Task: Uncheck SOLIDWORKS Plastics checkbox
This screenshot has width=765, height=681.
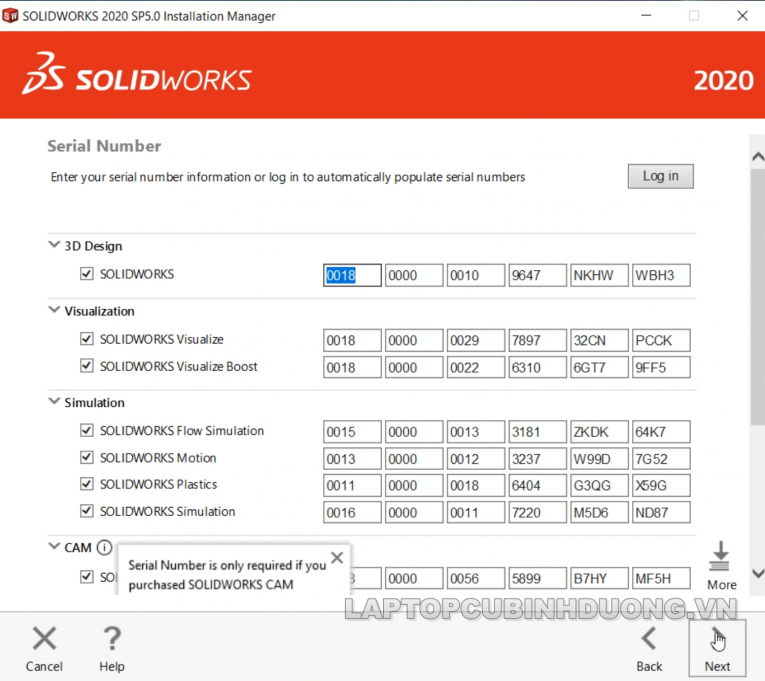Action: [x=87, y=484]
